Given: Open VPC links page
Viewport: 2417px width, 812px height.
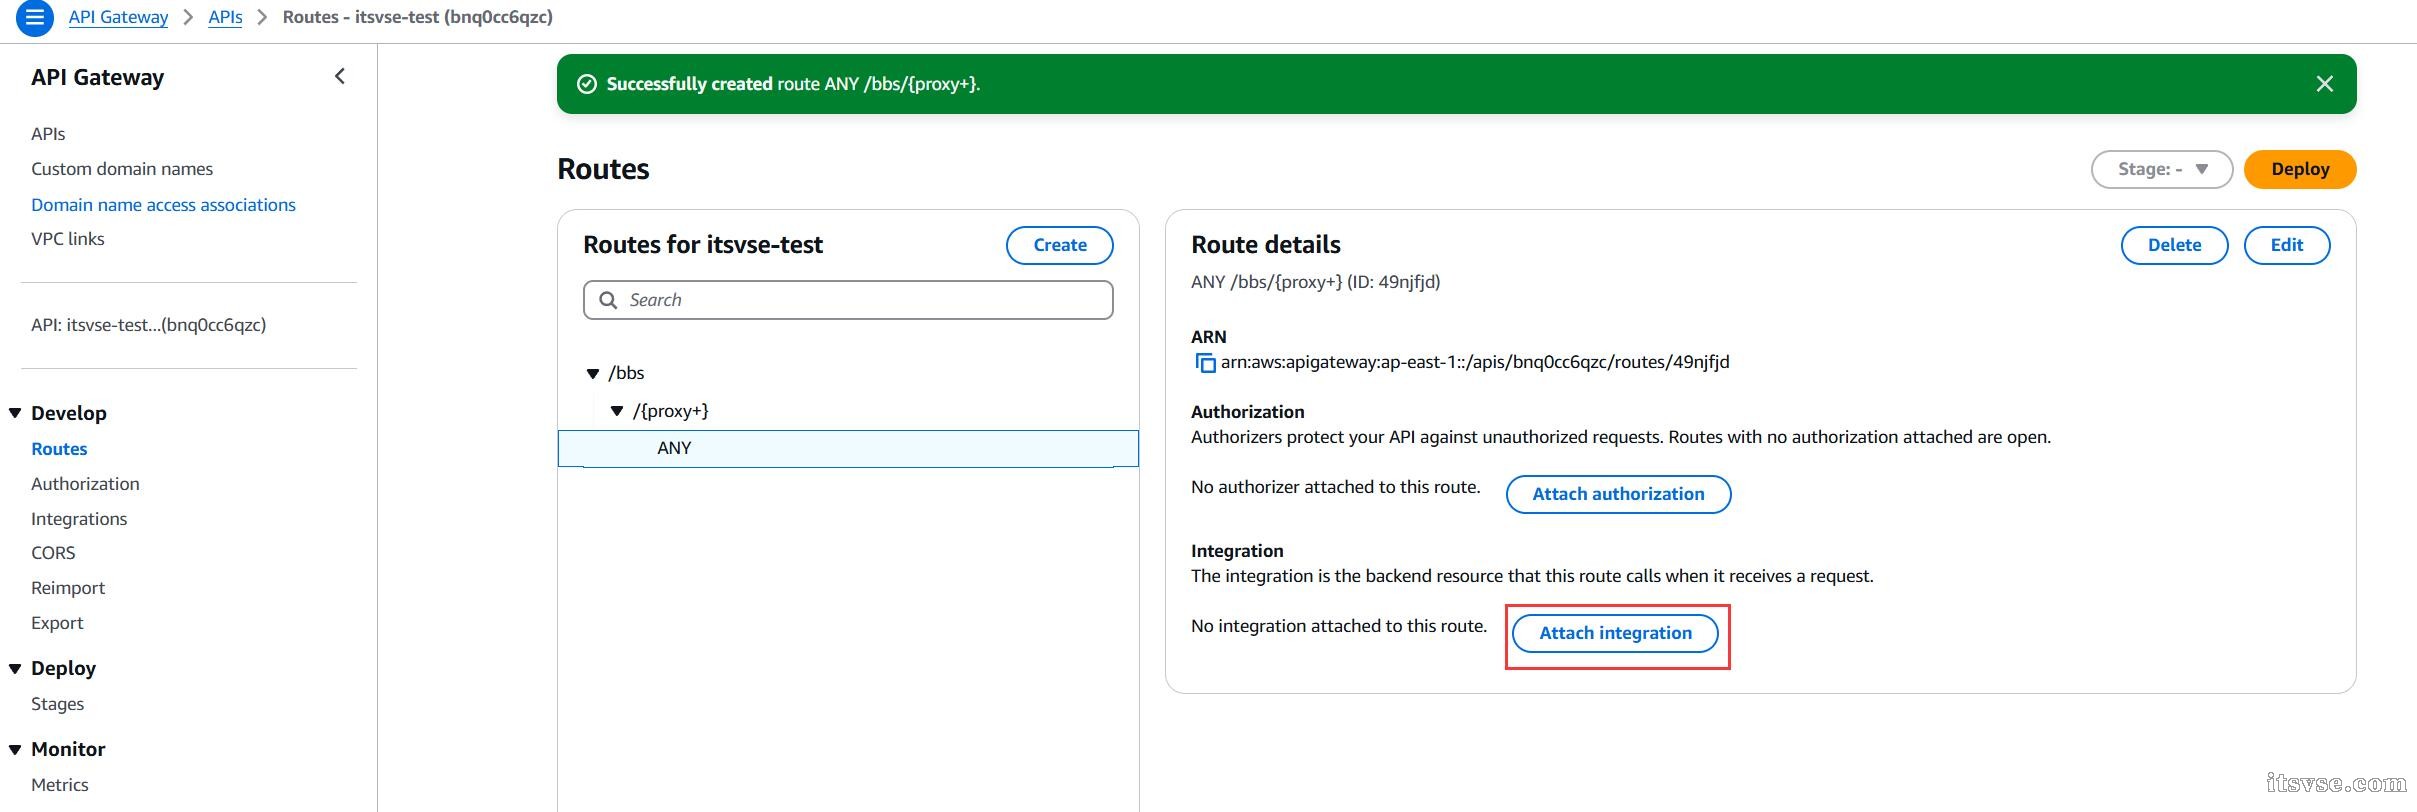Looking at the screenshot, I should pos(67,239).
